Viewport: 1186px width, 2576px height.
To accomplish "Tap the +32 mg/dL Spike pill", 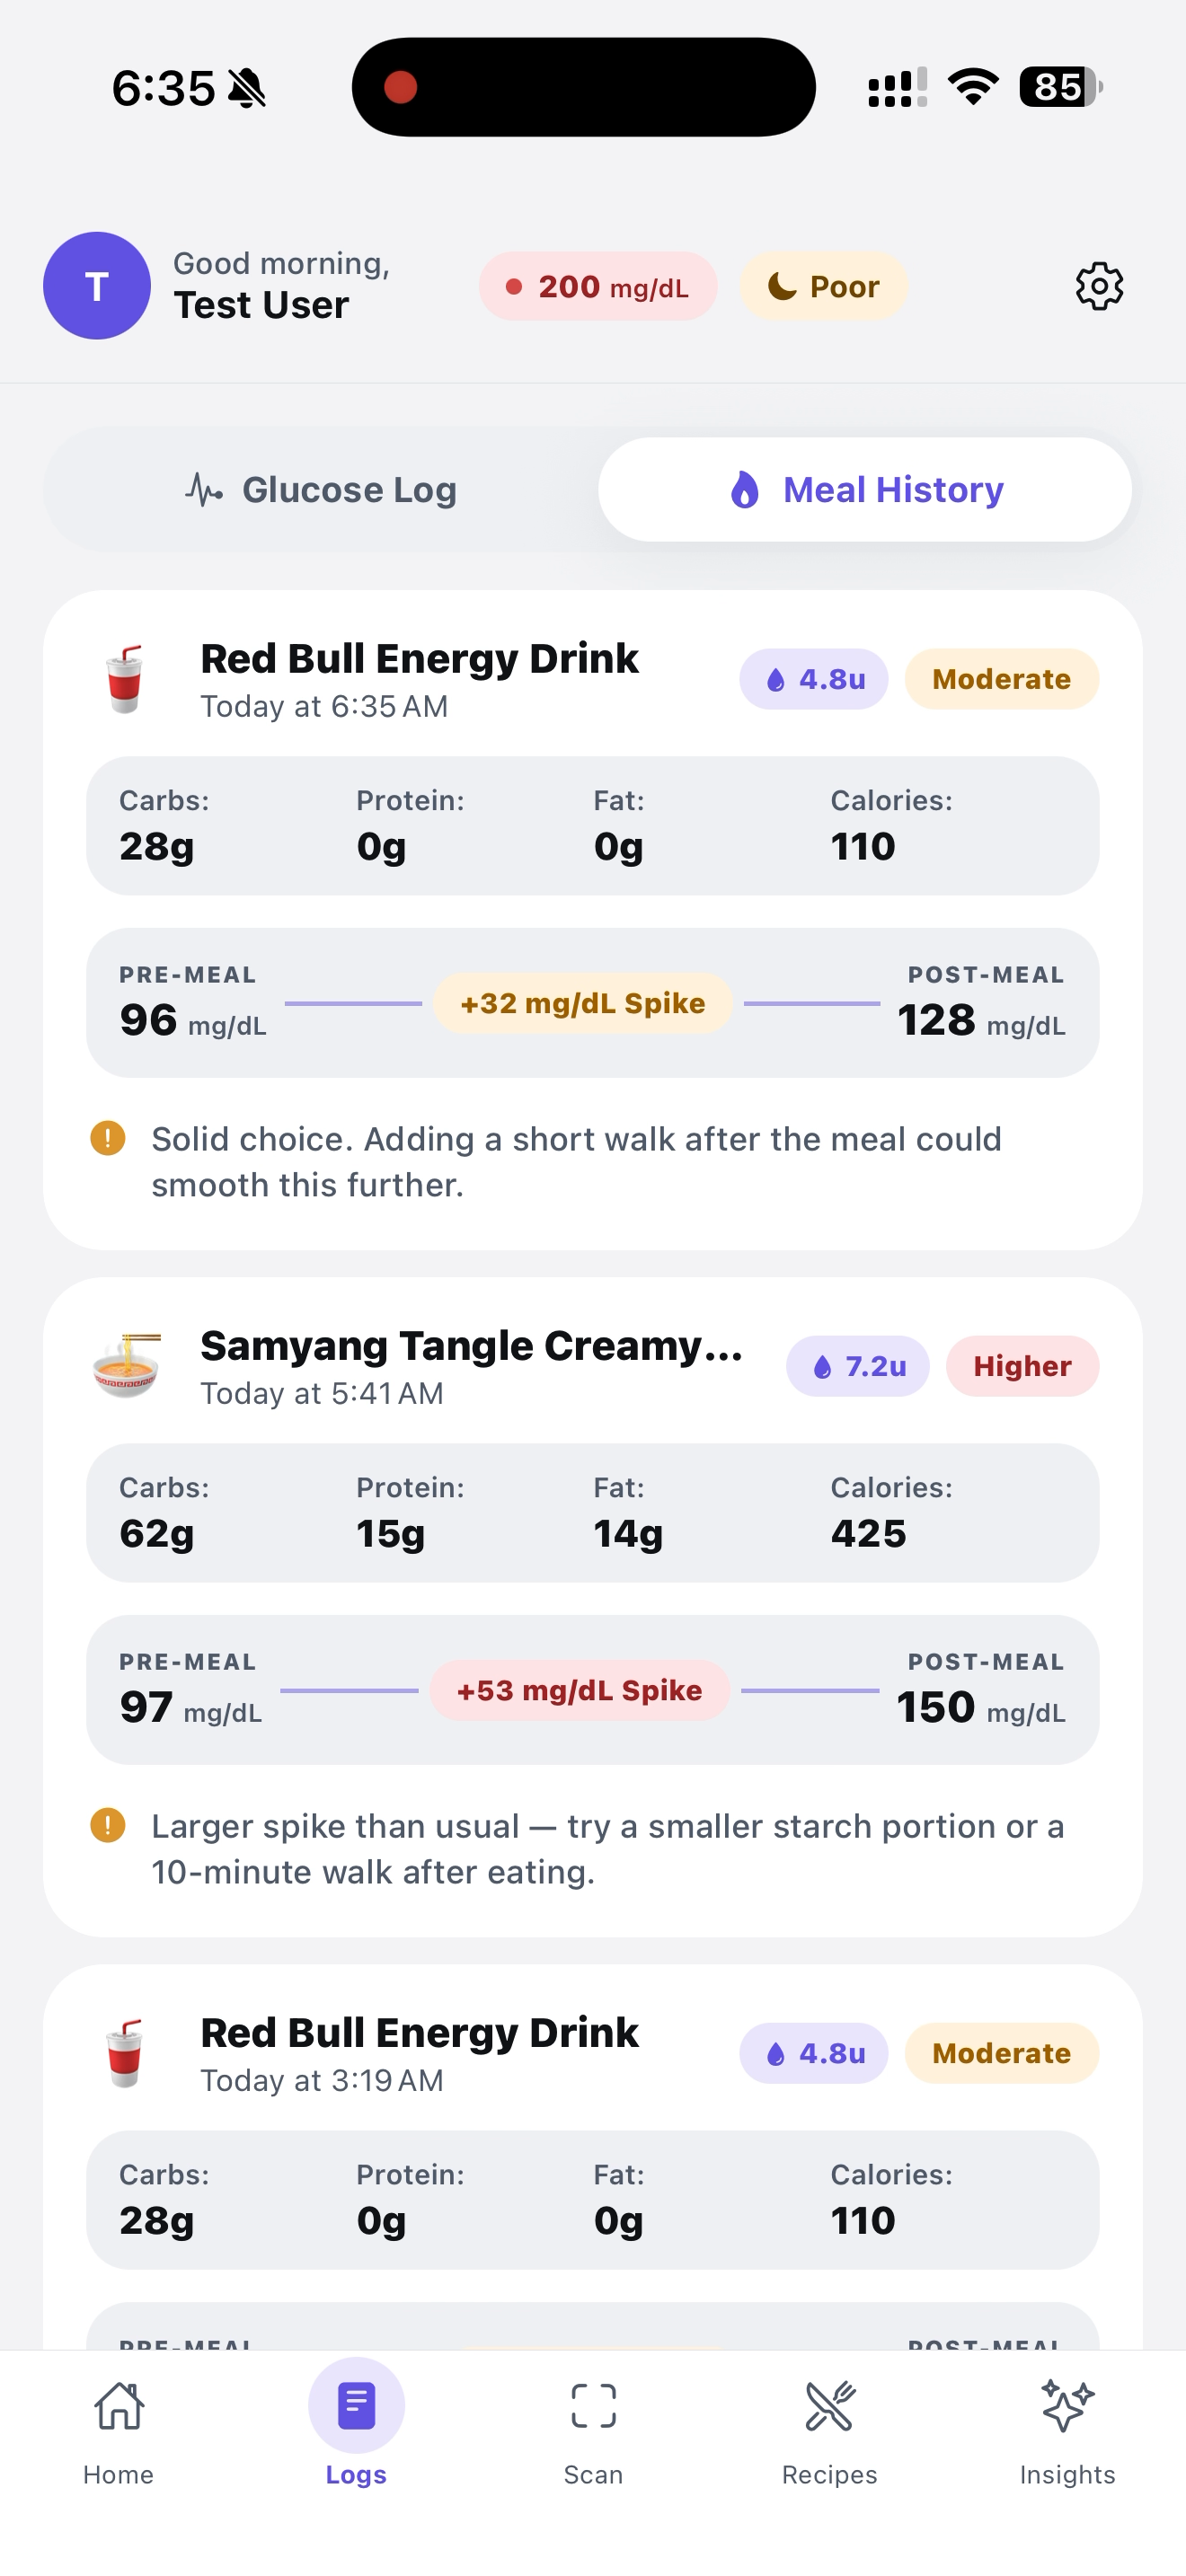I will pos(582,1003).
